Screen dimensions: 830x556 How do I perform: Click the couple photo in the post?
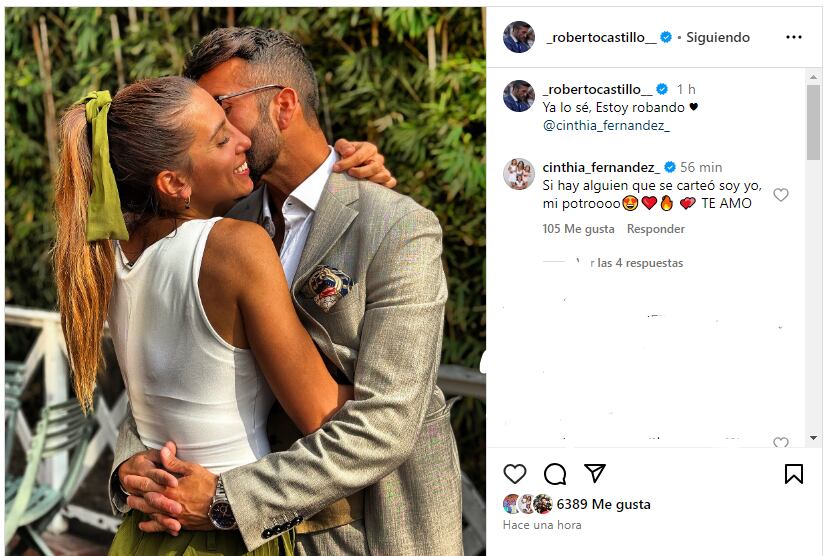point(246,281)
